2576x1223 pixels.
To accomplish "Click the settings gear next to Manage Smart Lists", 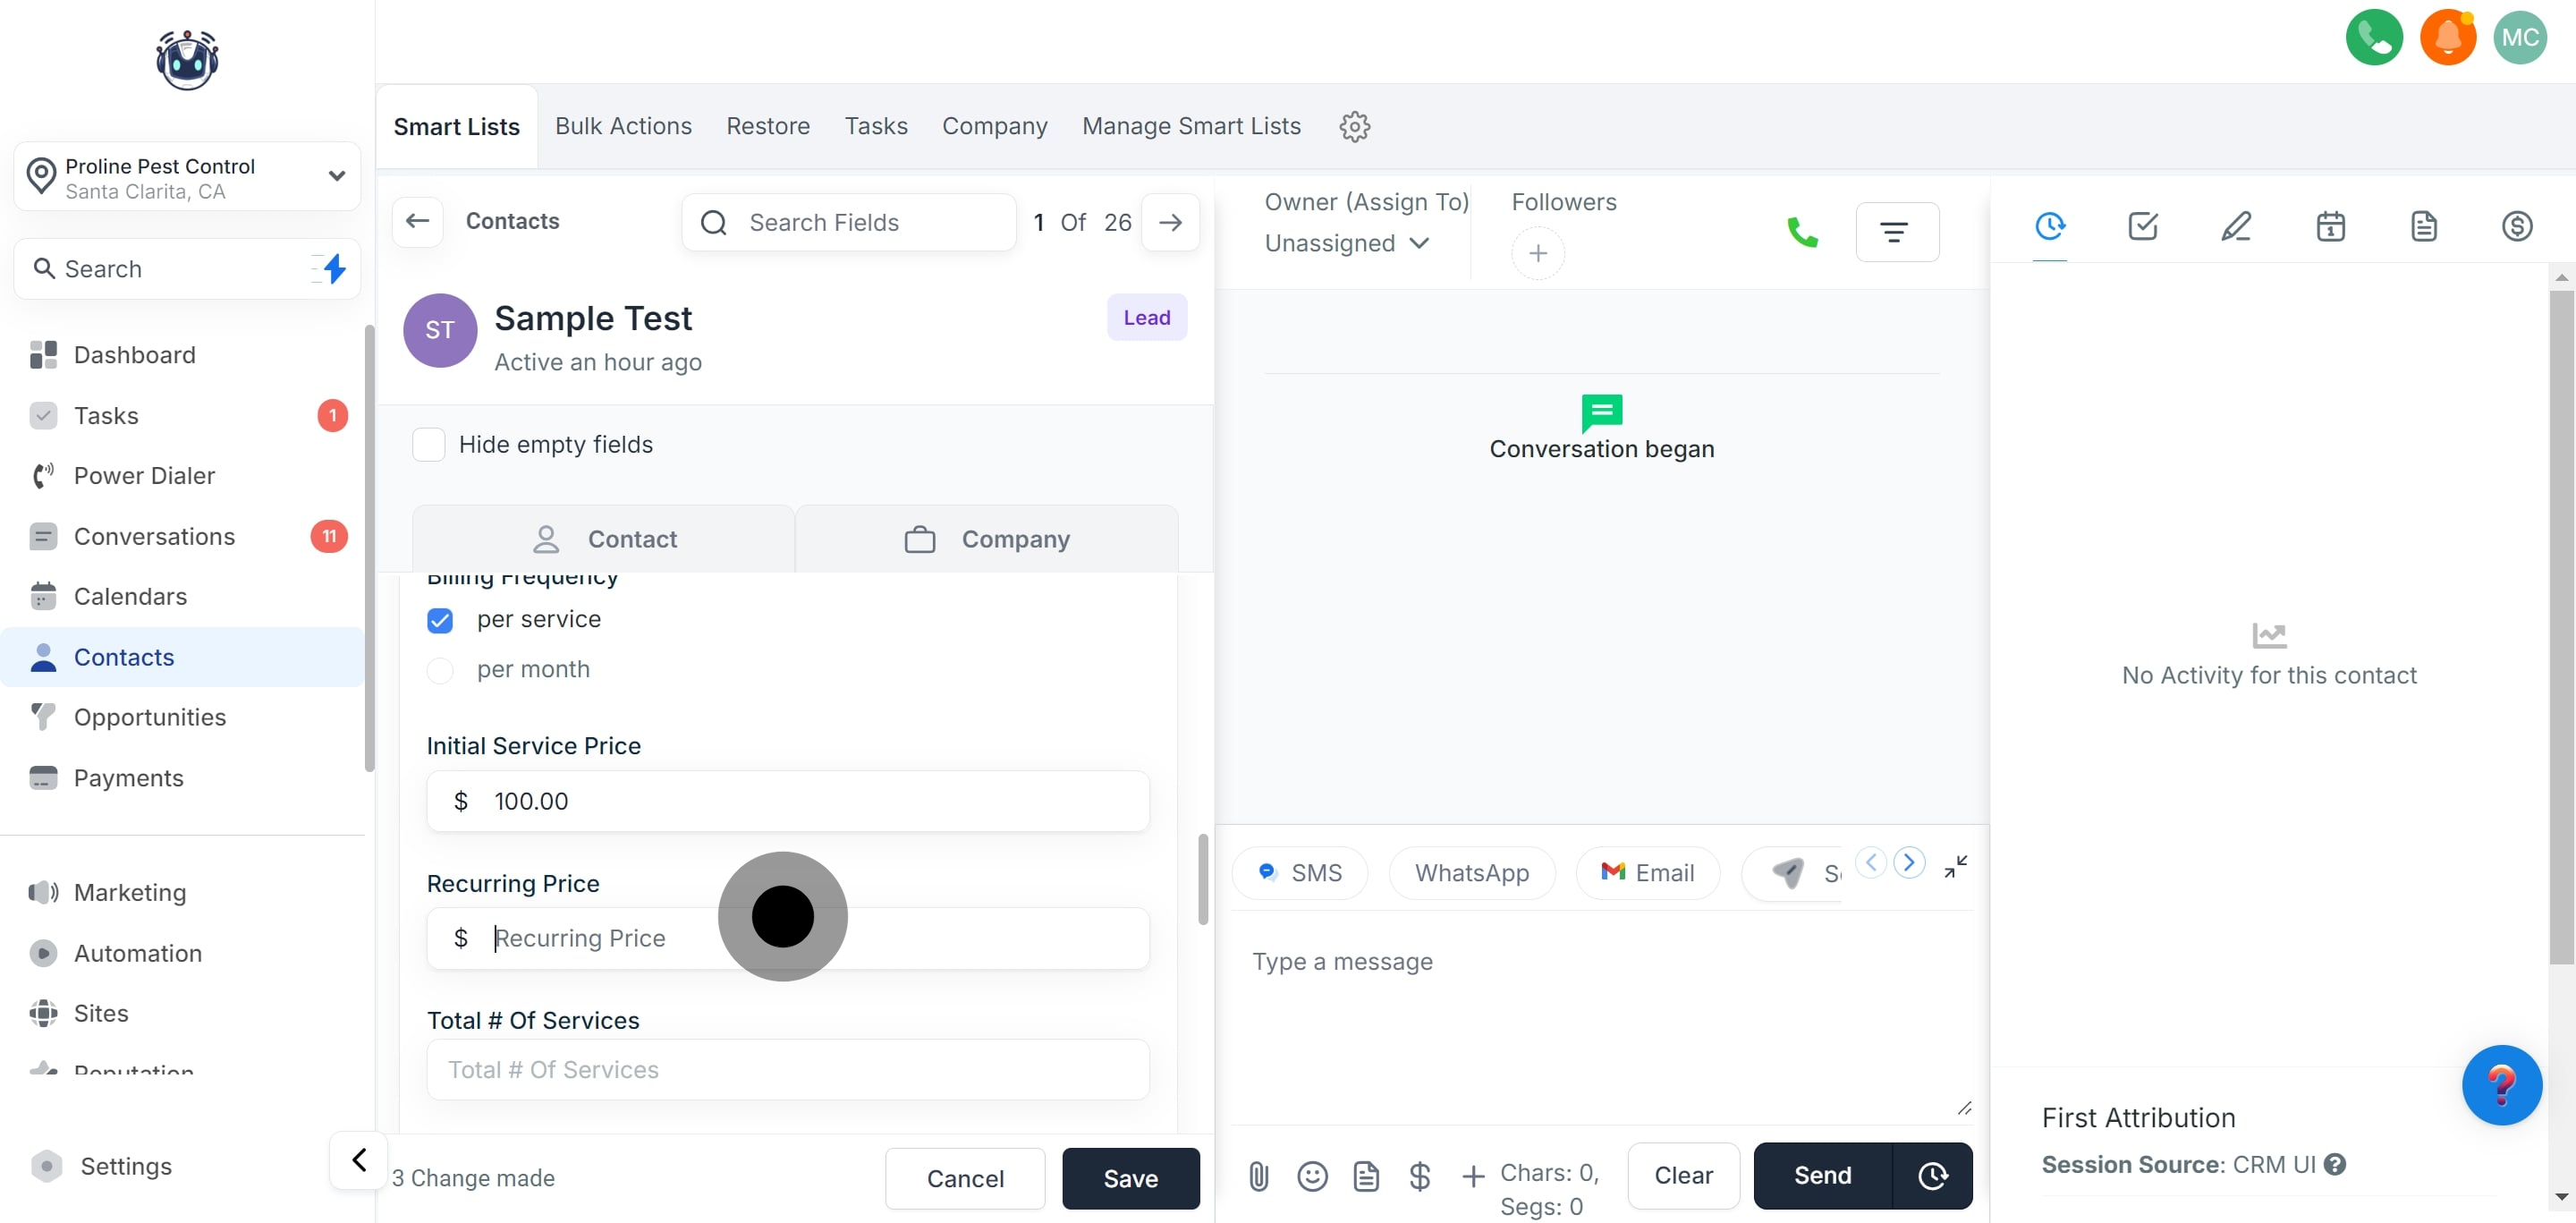I will 1354,126.
